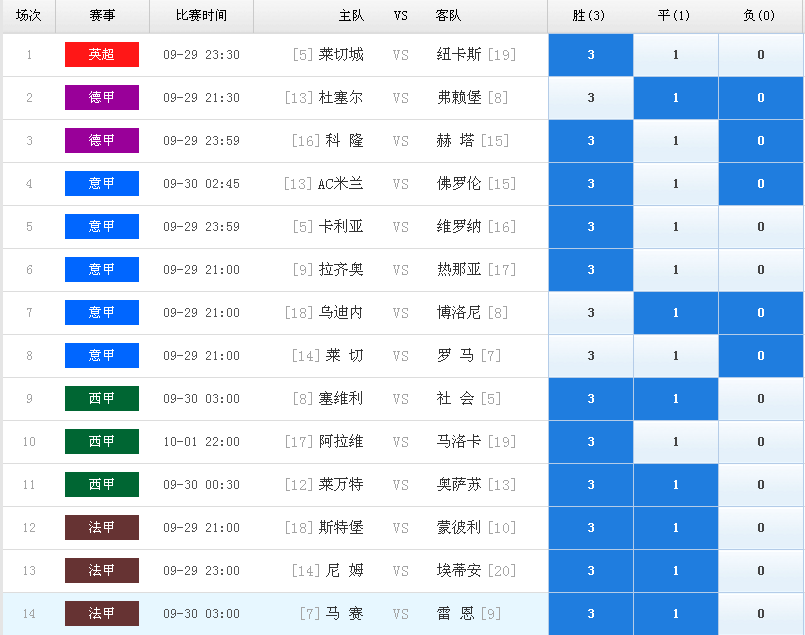
Task: Toggle win (3) for 阿拉维 vs 马洛卡
Action: point(591,442)
